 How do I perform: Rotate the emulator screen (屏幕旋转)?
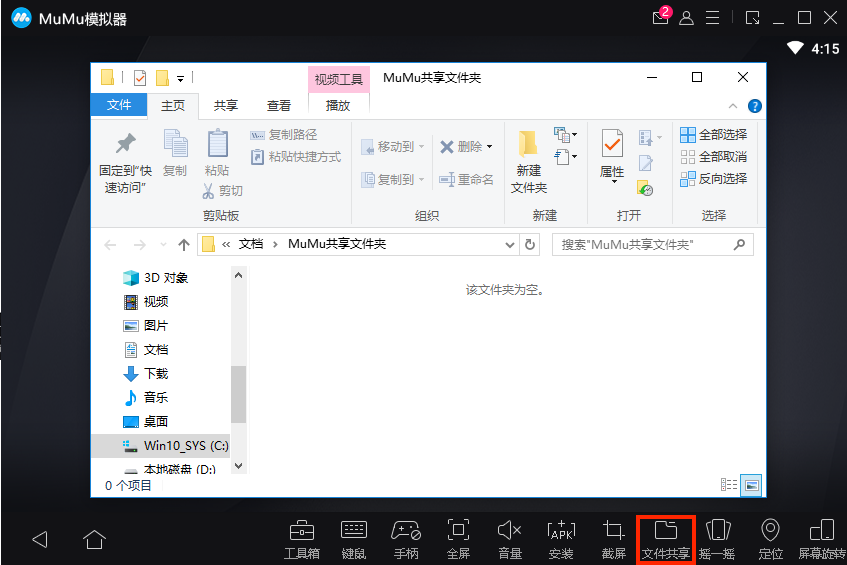822,539
